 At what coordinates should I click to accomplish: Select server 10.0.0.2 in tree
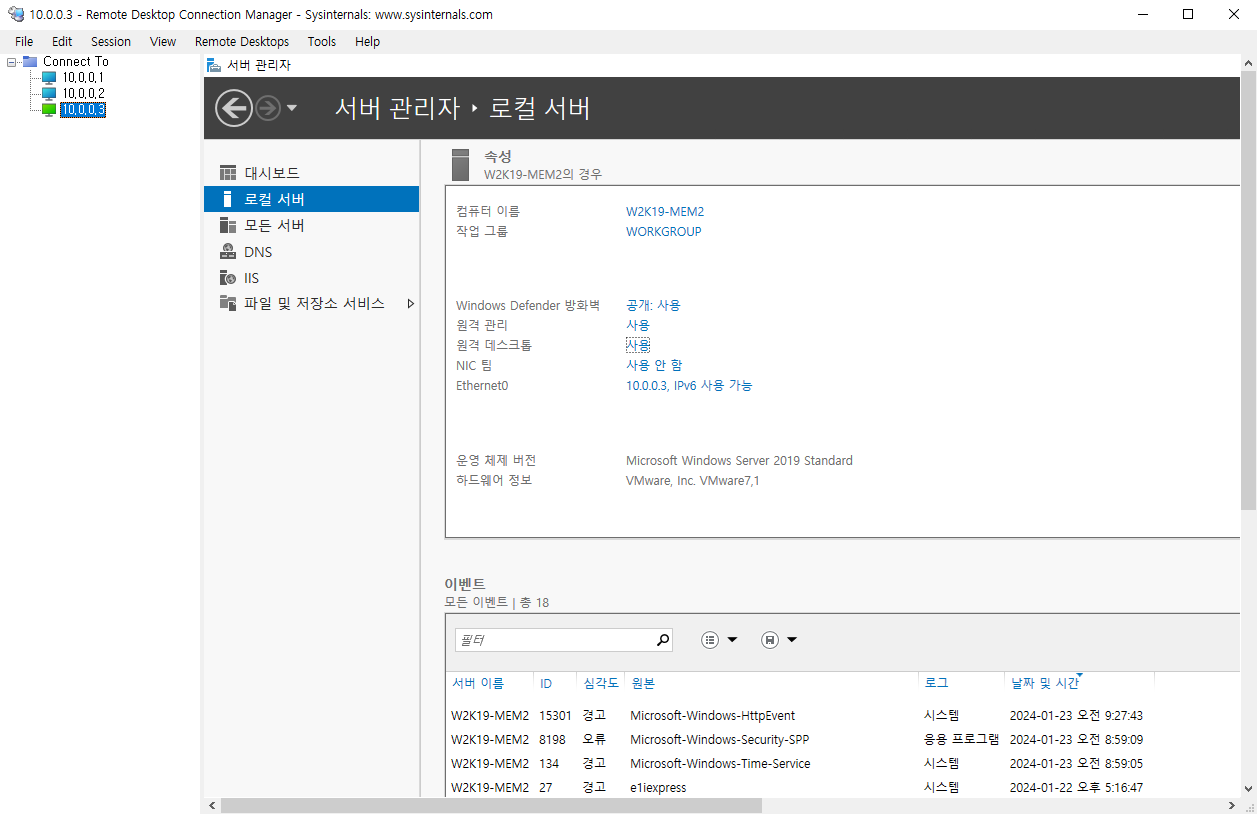coord(83,93)
